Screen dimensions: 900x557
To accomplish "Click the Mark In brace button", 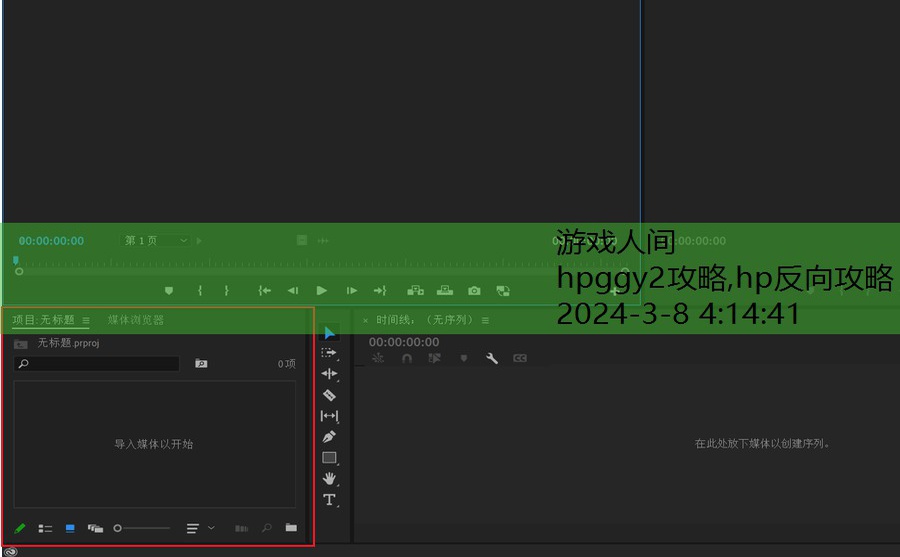I will pyautogui.click(x=200, y=291).
